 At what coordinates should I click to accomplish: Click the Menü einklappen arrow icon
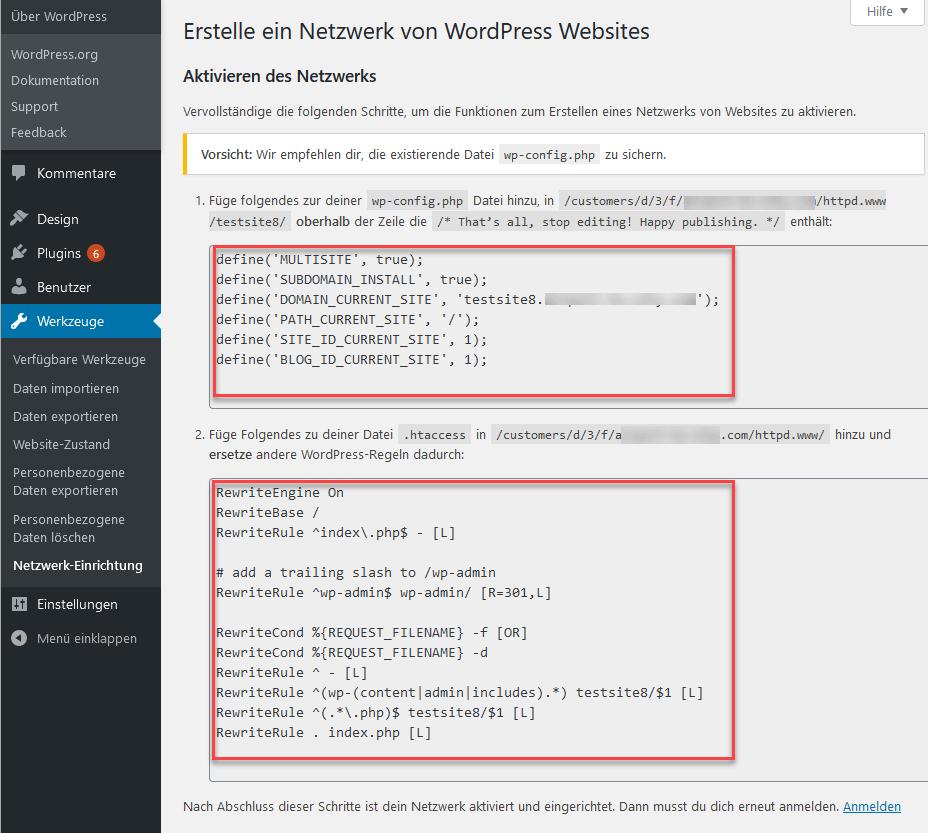(19, 638)
